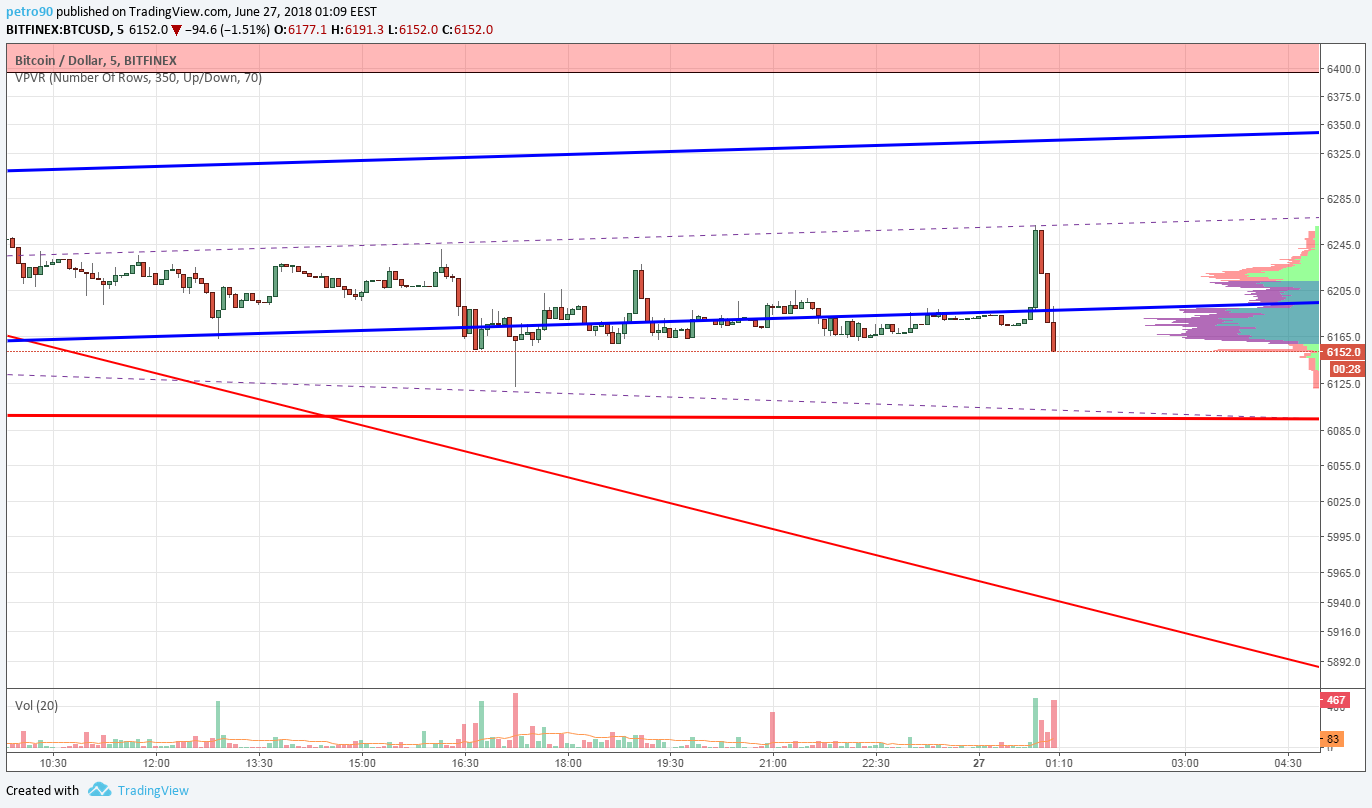1372x808 pixels.
Task: Click the bold 27 date label on time axis
Action: tap(979, 763)
